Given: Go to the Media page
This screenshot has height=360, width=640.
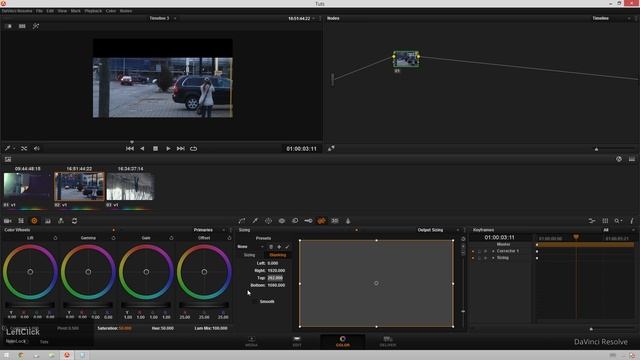Looking at the screenshot, I should [251, 341].
